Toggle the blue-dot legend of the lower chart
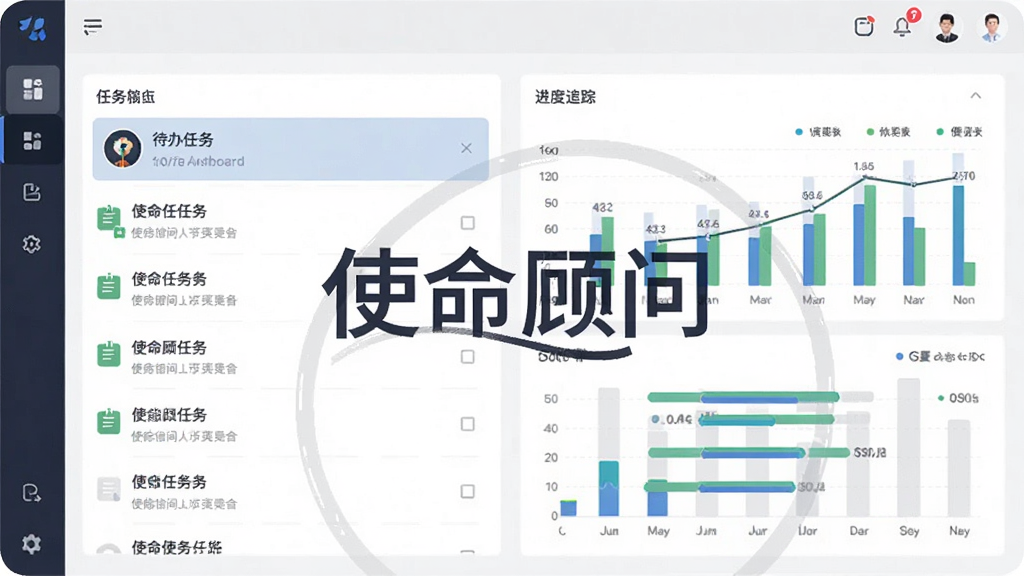The width and height of the screenshot is (1024, 576). (940, 357)
